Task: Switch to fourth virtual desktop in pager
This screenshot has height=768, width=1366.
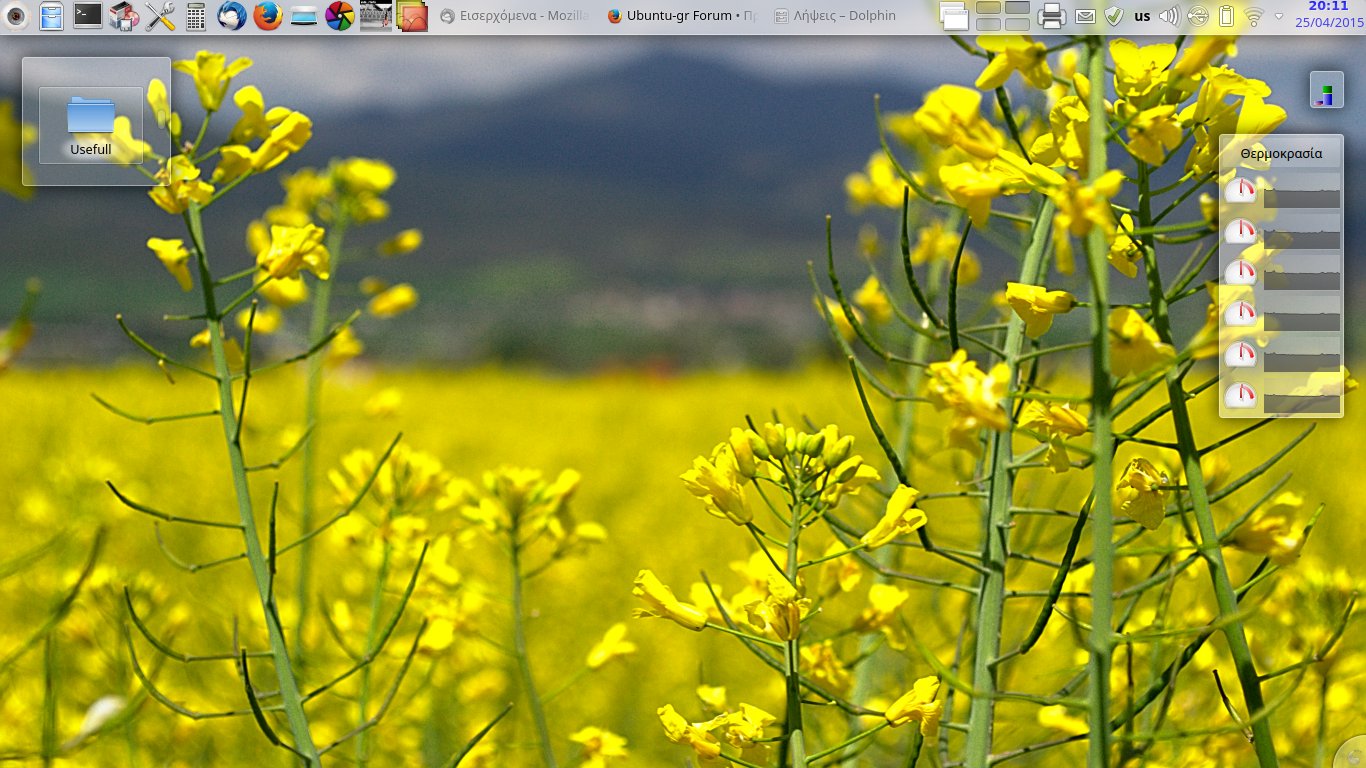Action: pos(1017,23)
